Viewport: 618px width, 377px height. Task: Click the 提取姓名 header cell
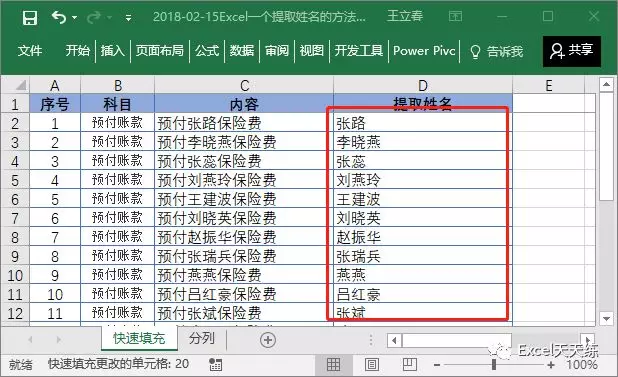pyautogui.click(x=423, y=103)
